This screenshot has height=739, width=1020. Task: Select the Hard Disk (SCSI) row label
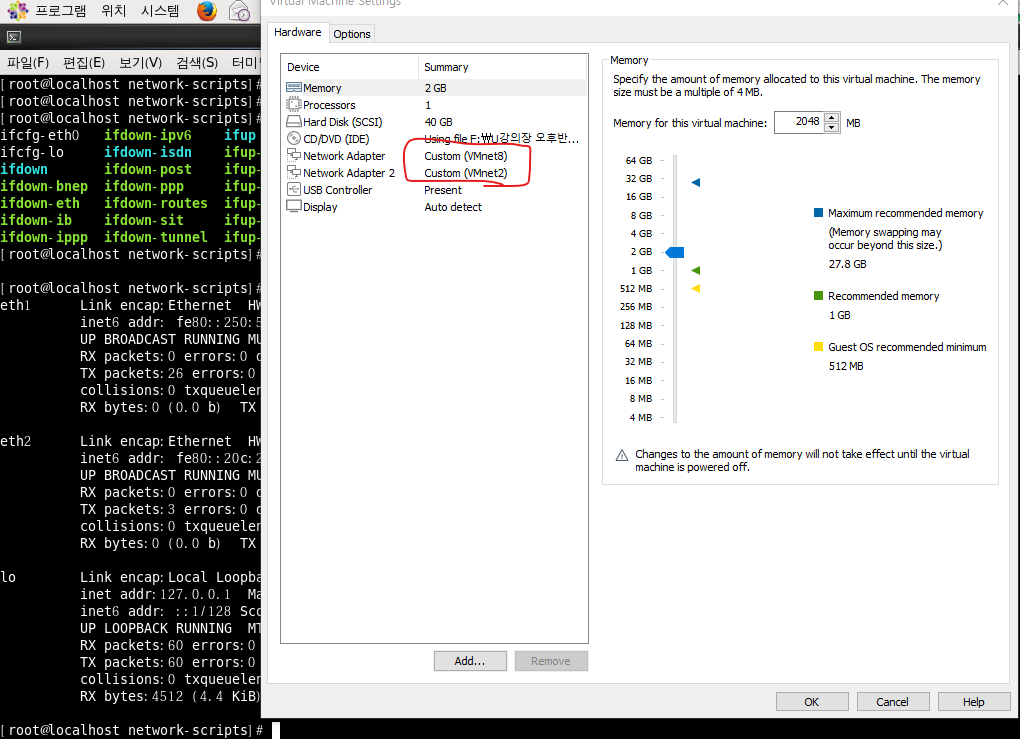point(342,122)
